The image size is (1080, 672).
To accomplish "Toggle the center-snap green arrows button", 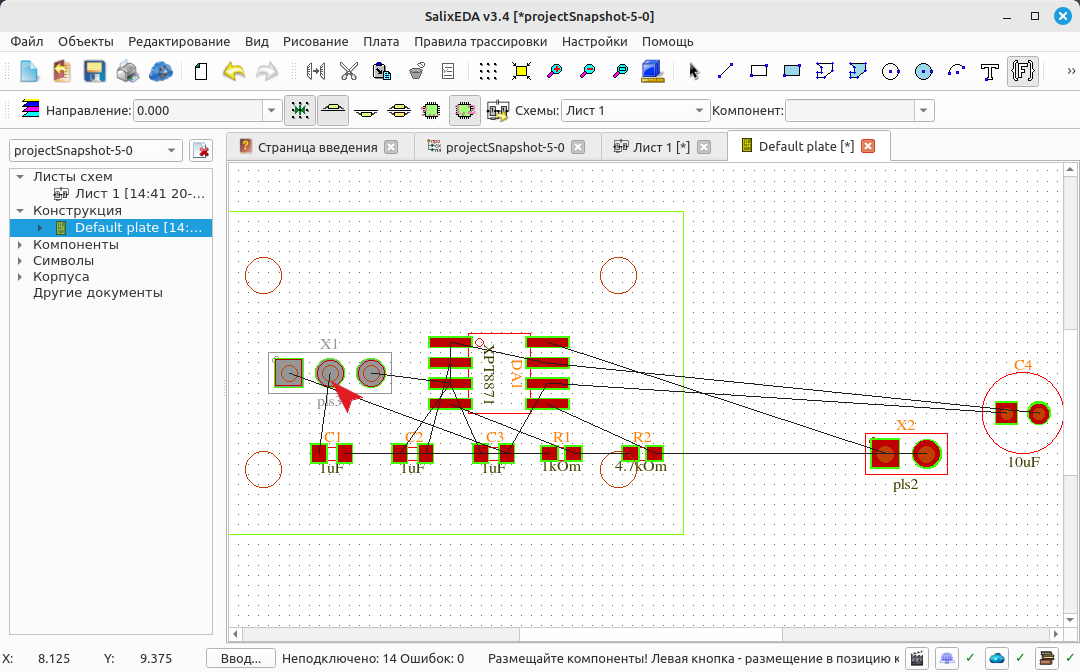I will [x=300, y=110].
